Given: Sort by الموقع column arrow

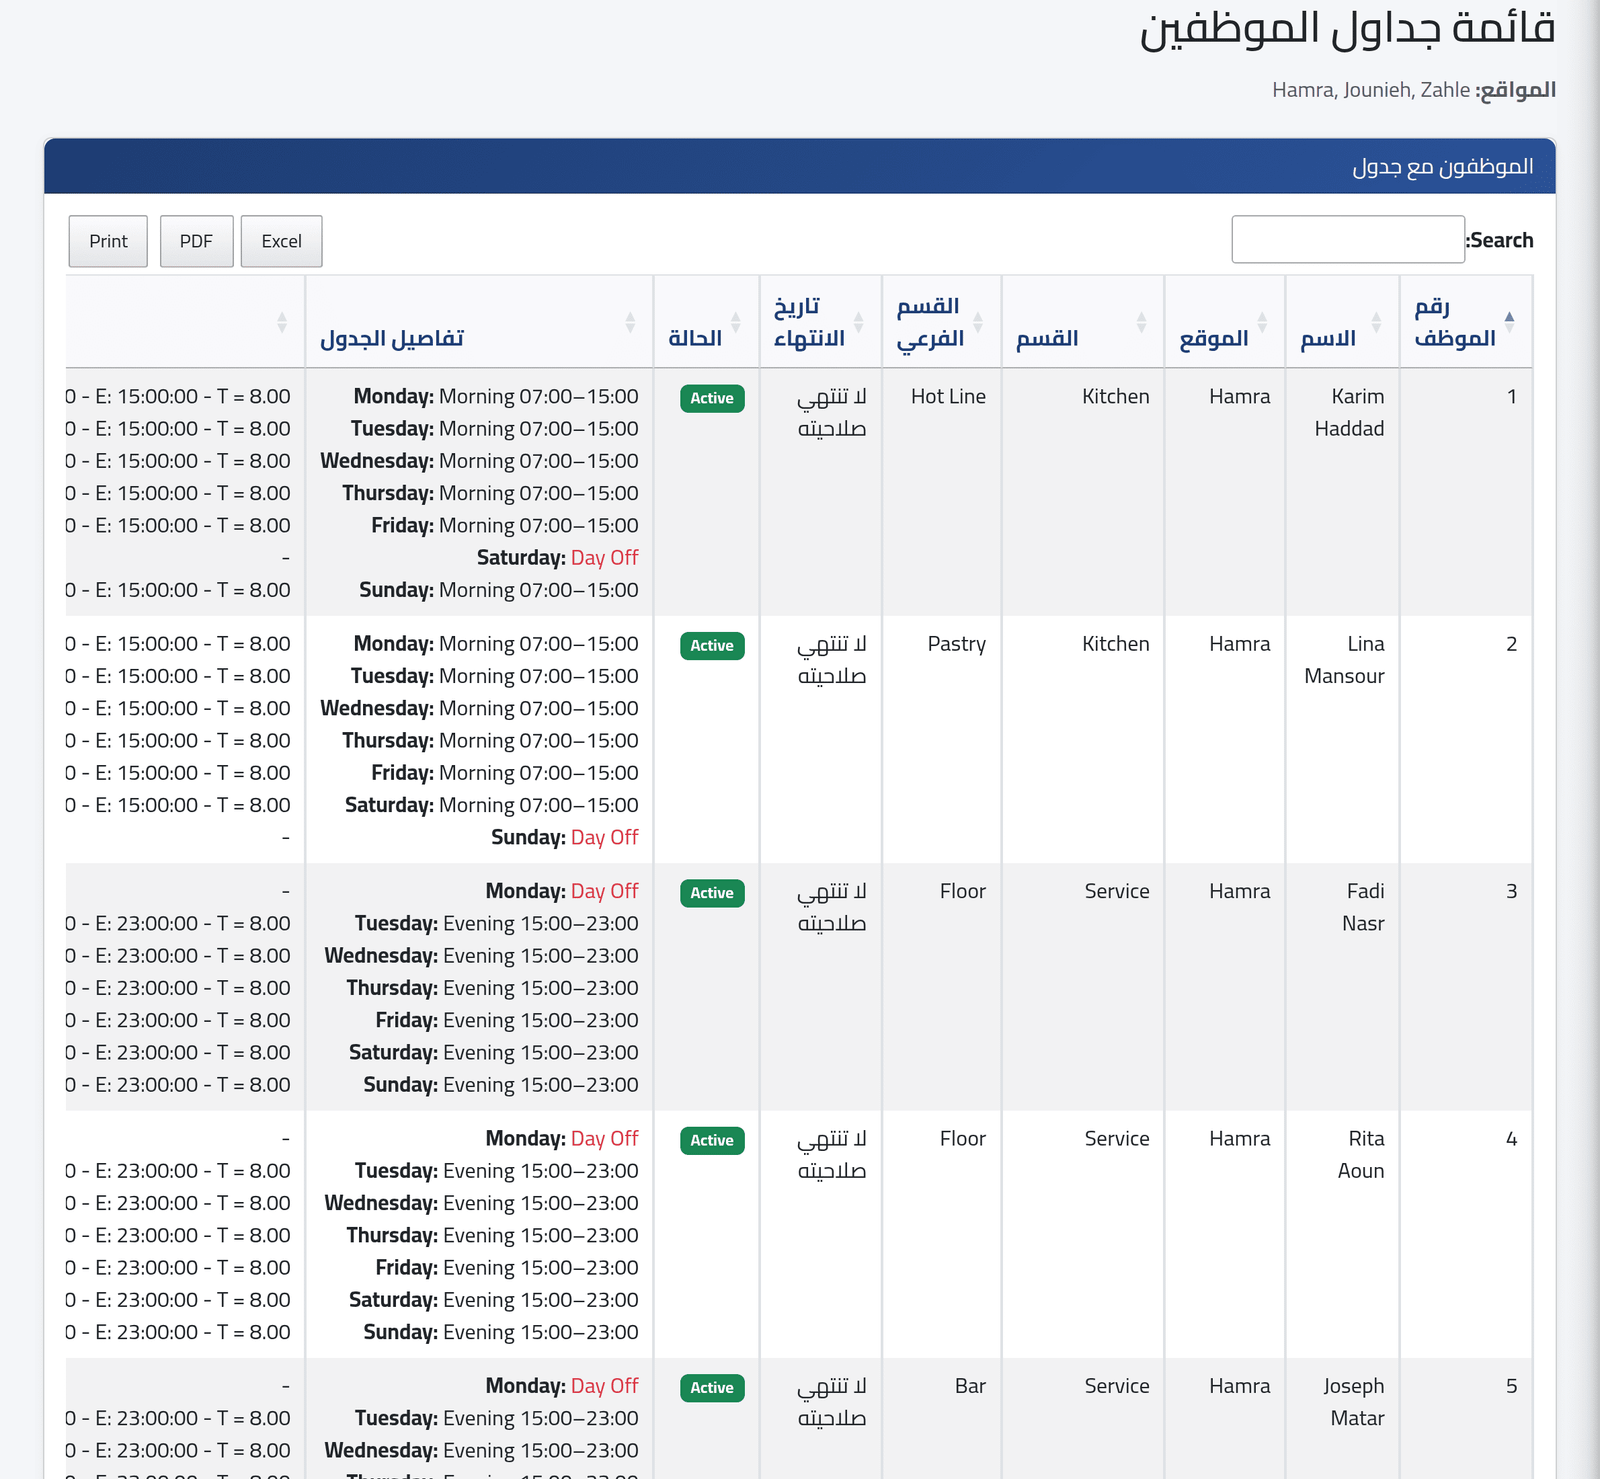Looking at the screenshot, I should (1262, 322).
